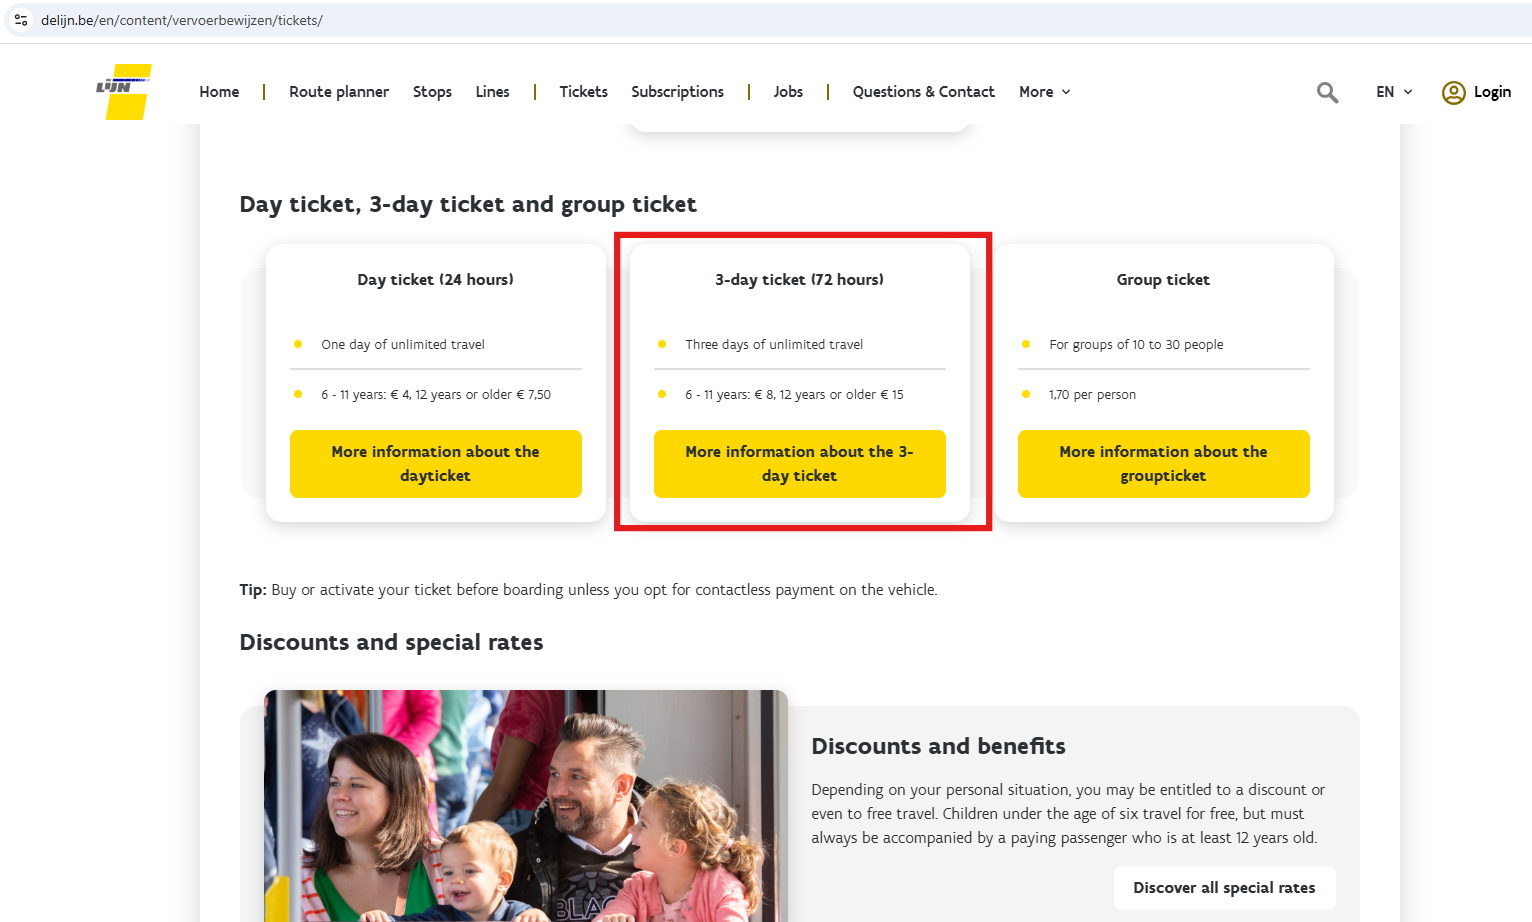Expand the More menu dropdown
The height and width of the screenshot is (922, 1532).
1045,92
